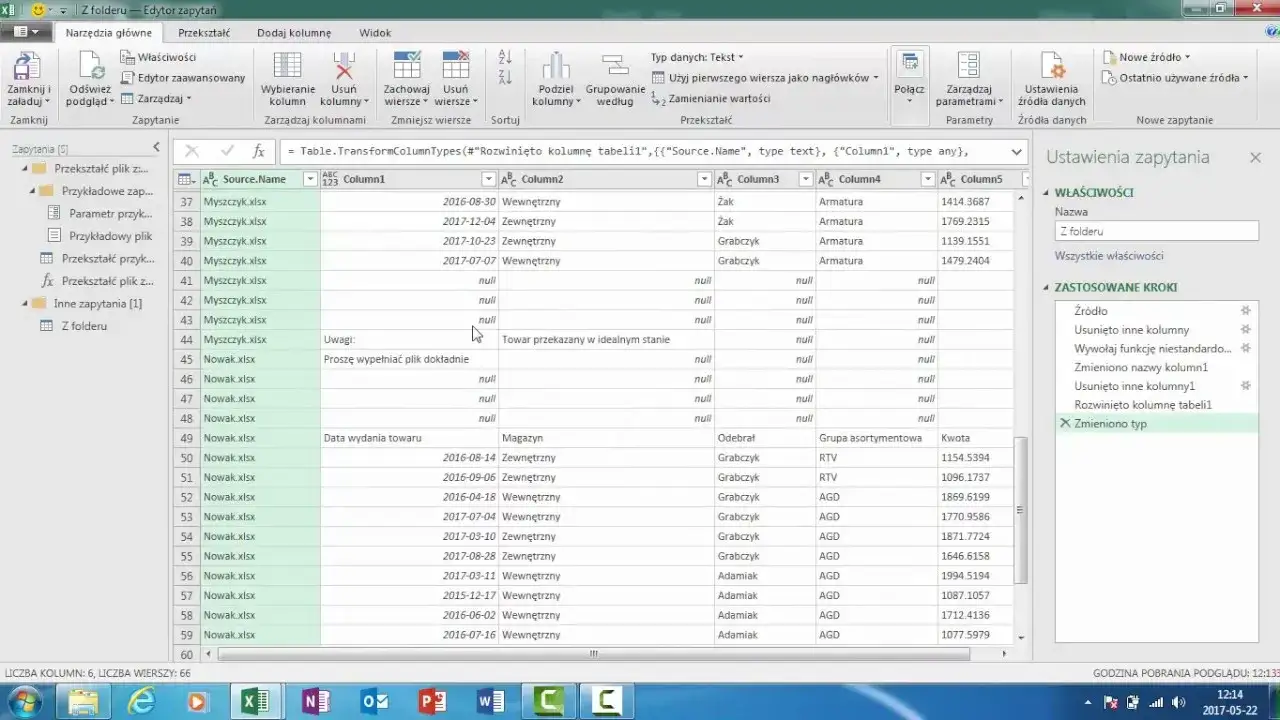This screenshot has height=720, width=1280.
Task: Open Grupowanie według
Action: [614, 80]
